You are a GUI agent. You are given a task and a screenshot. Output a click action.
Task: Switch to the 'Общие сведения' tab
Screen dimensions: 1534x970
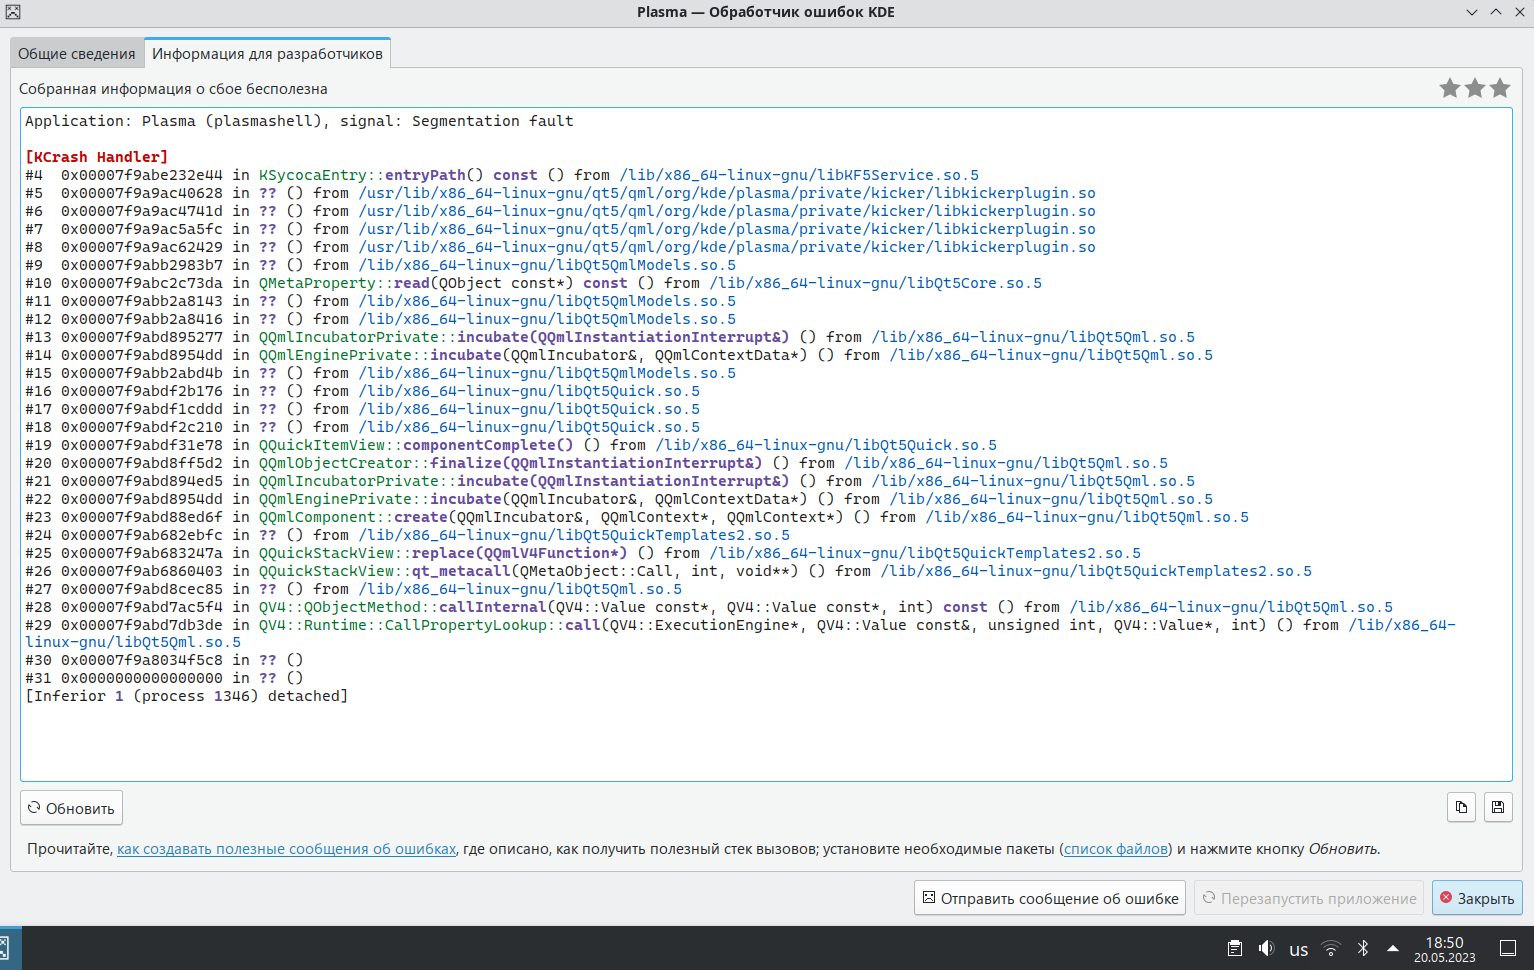click(77, 54)
